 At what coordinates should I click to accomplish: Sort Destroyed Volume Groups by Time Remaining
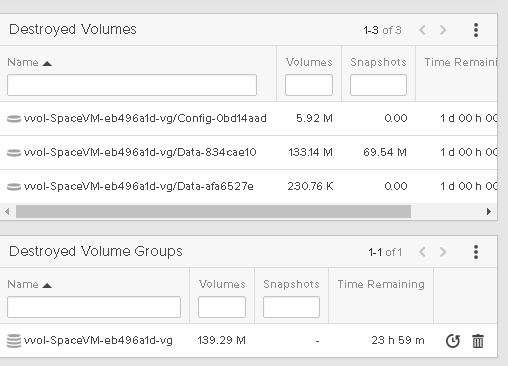point(381,284)
